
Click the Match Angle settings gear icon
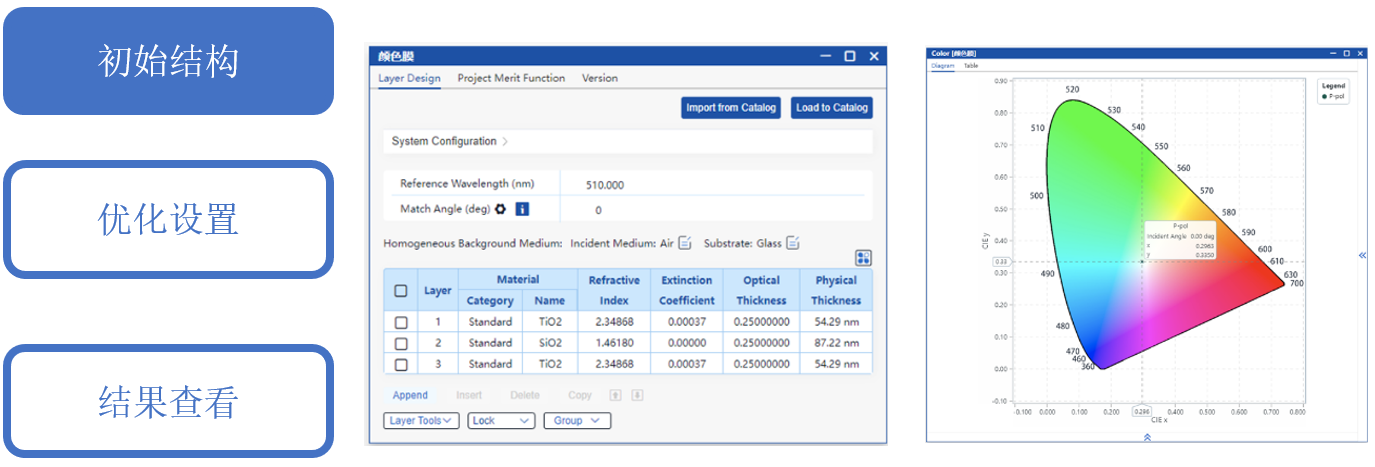coord(501,210)
